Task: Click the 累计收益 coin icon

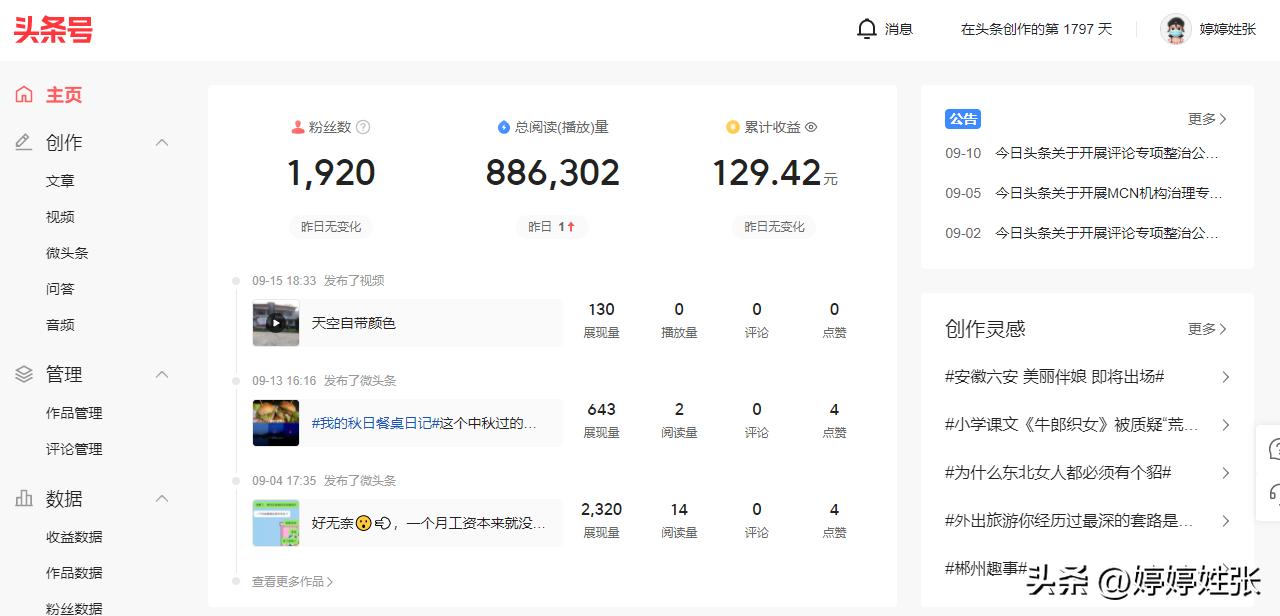Action: [x=733, y=127]
